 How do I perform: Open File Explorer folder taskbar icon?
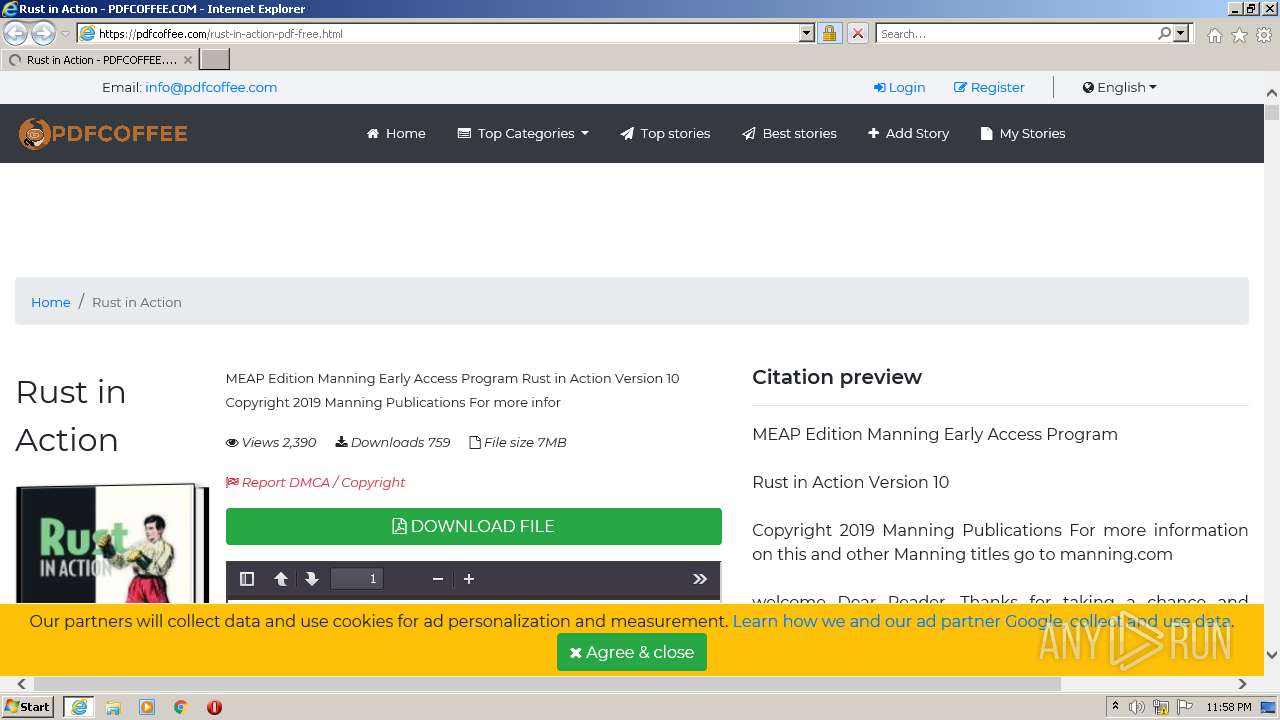pos(113,707)
